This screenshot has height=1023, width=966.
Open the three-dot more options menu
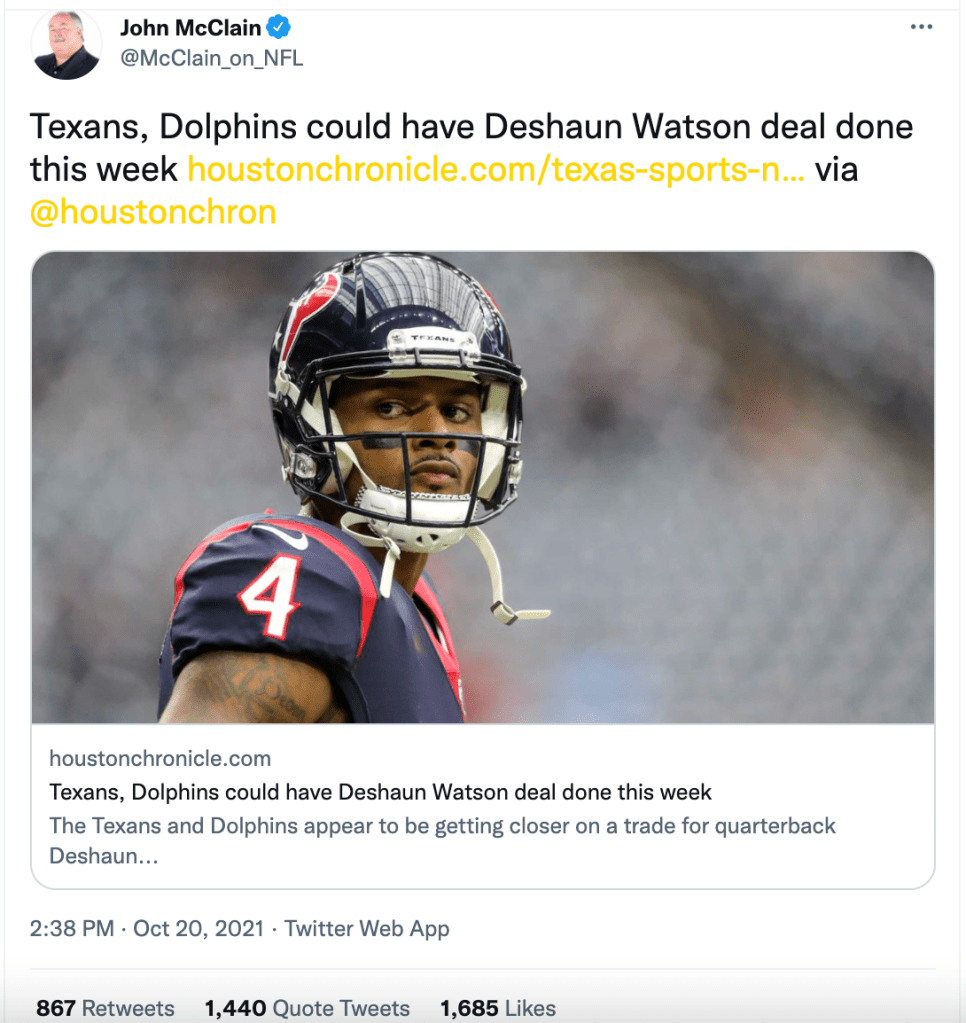coord(921,27)
